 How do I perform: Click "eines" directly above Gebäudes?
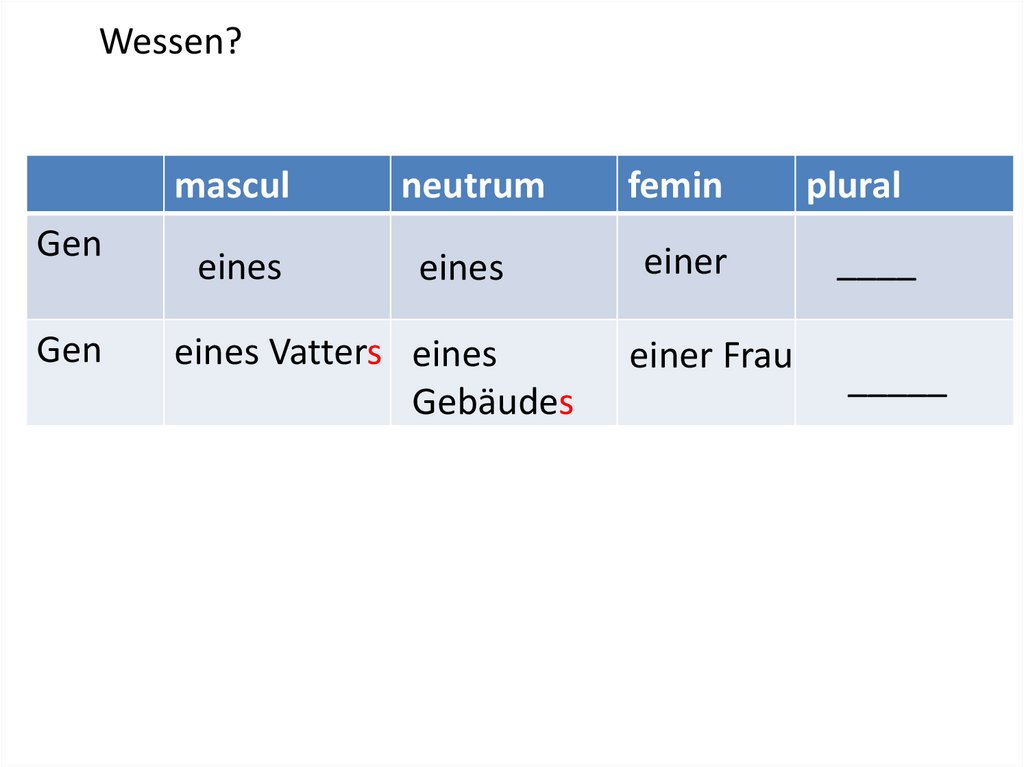click(455, 354)
